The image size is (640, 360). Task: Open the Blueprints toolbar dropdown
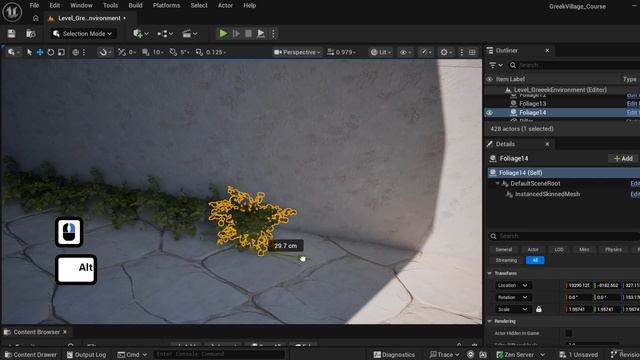coord(165,33)
